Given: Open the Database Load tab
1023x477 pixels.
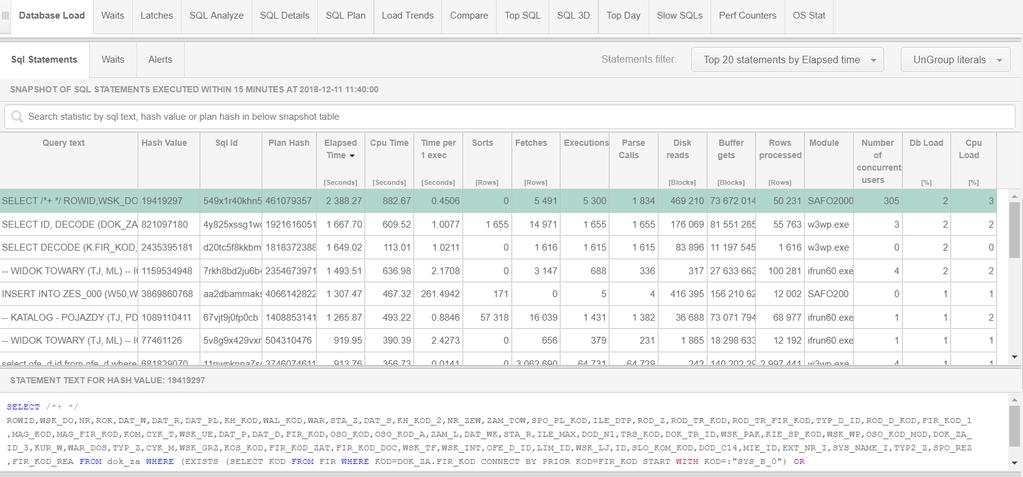Looking at the screenshot, I should tap(52, 16).
